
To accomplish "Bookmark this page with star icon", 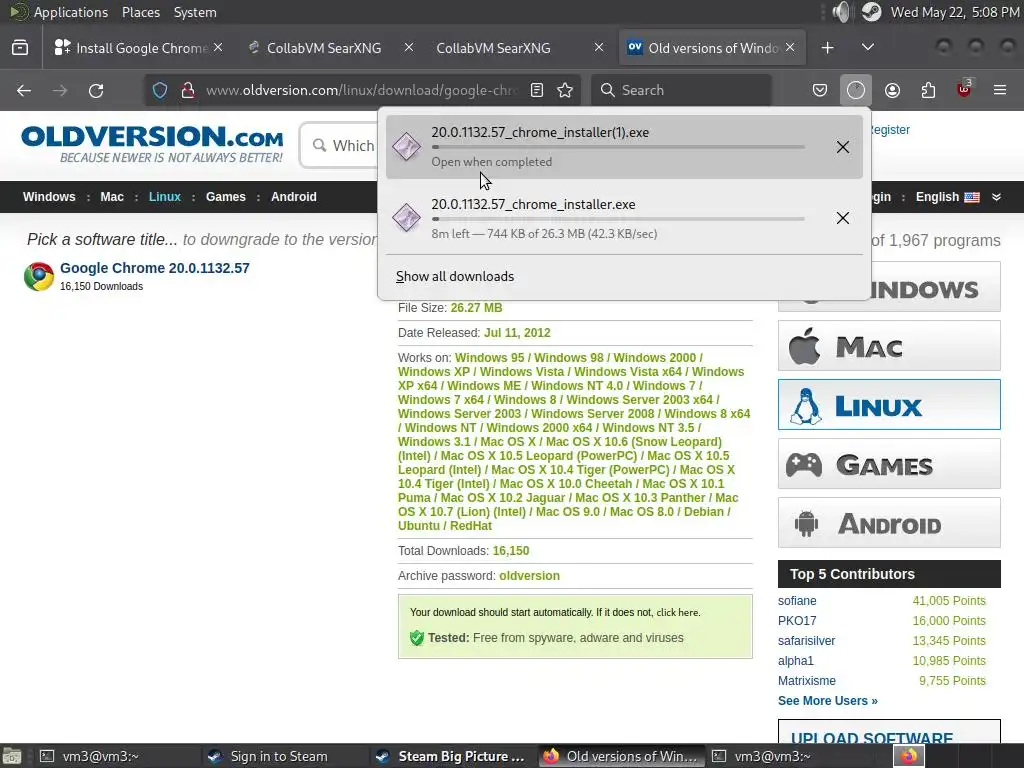I will (565, 90).
